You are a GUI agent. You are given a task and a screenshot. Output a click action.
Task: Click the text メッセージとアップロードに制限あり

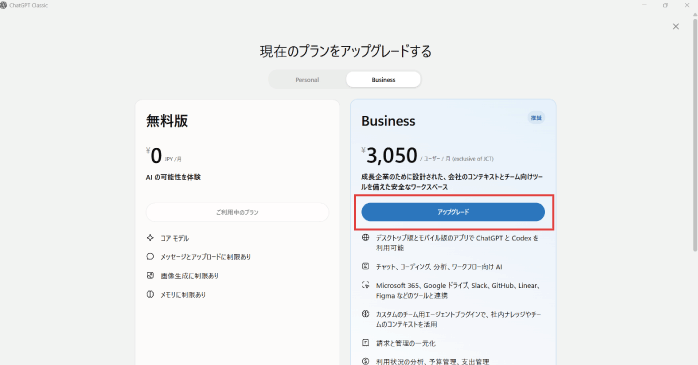click(206, 257)
